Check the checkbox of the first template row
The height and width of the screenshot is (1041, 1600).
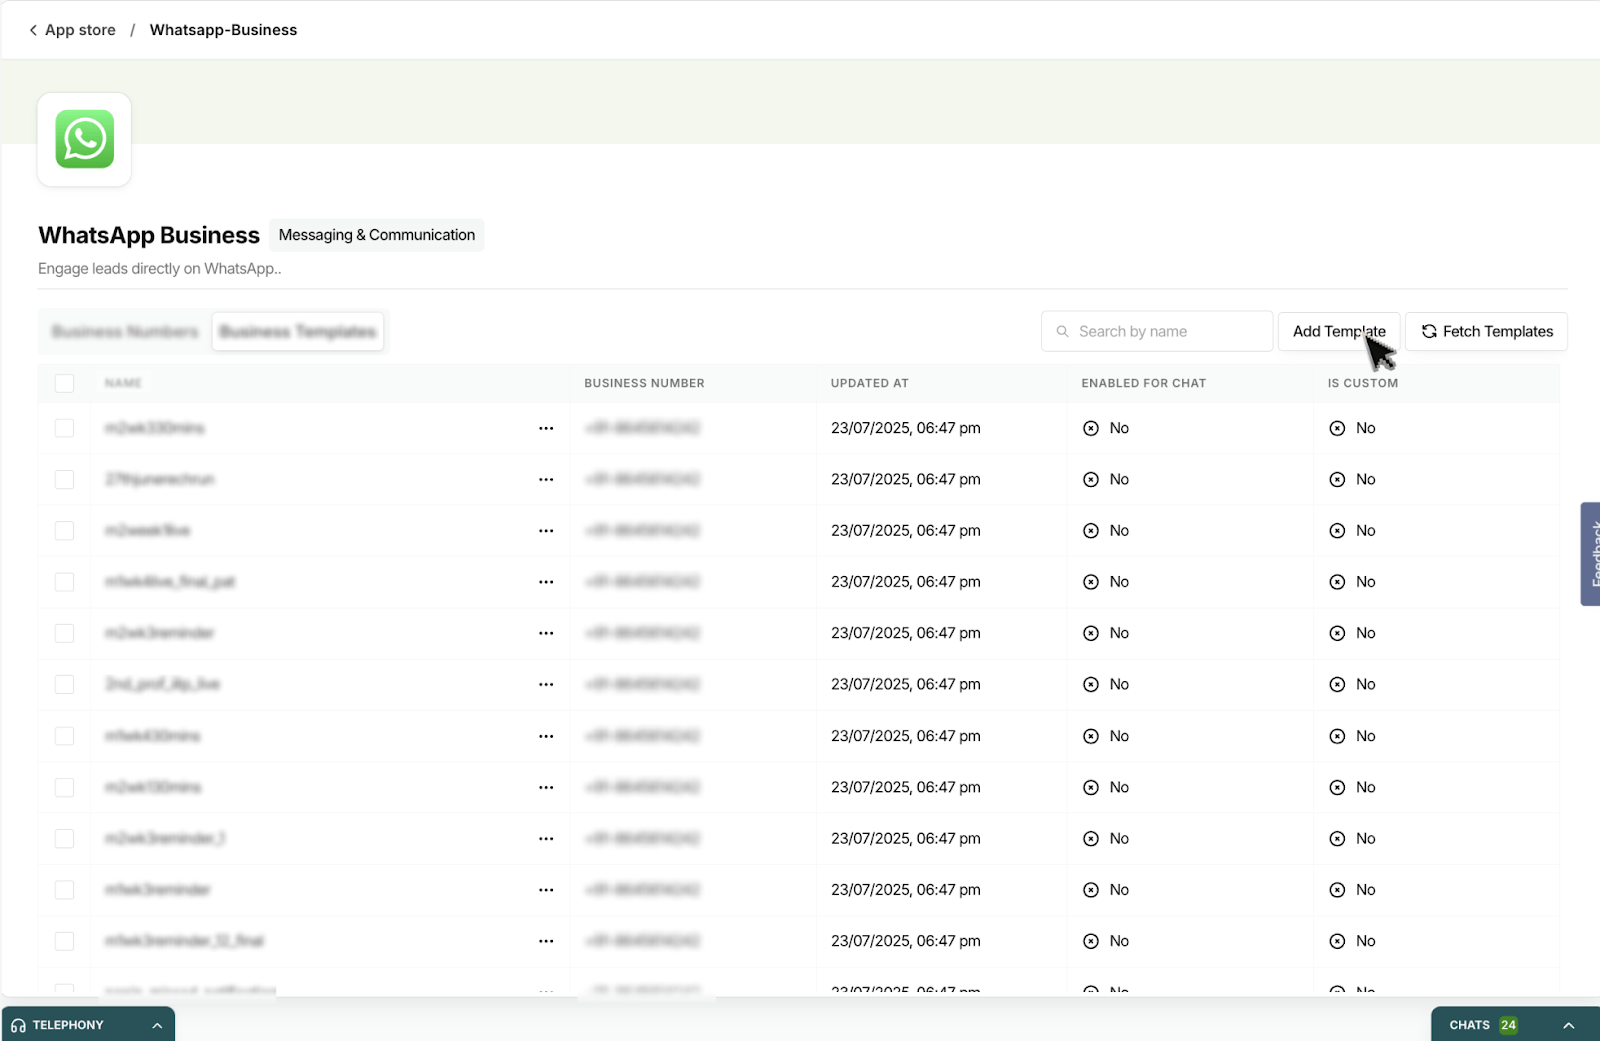64,428
